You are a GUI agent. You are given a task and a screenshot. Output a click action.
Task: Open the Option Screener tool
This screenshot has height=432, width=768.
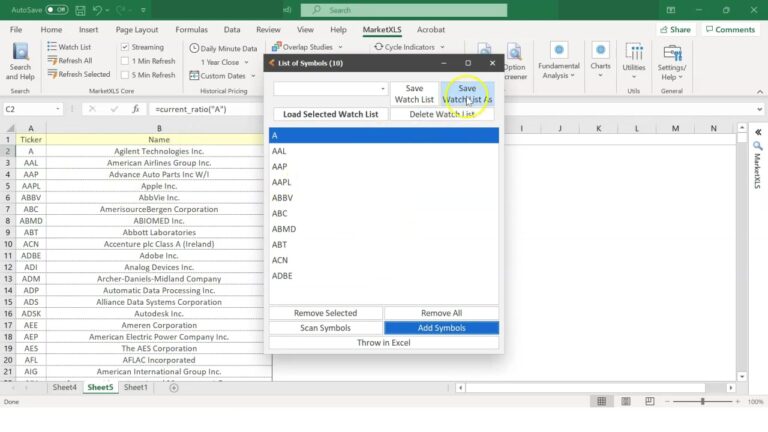pyautogui.click(x=514, y=61)
